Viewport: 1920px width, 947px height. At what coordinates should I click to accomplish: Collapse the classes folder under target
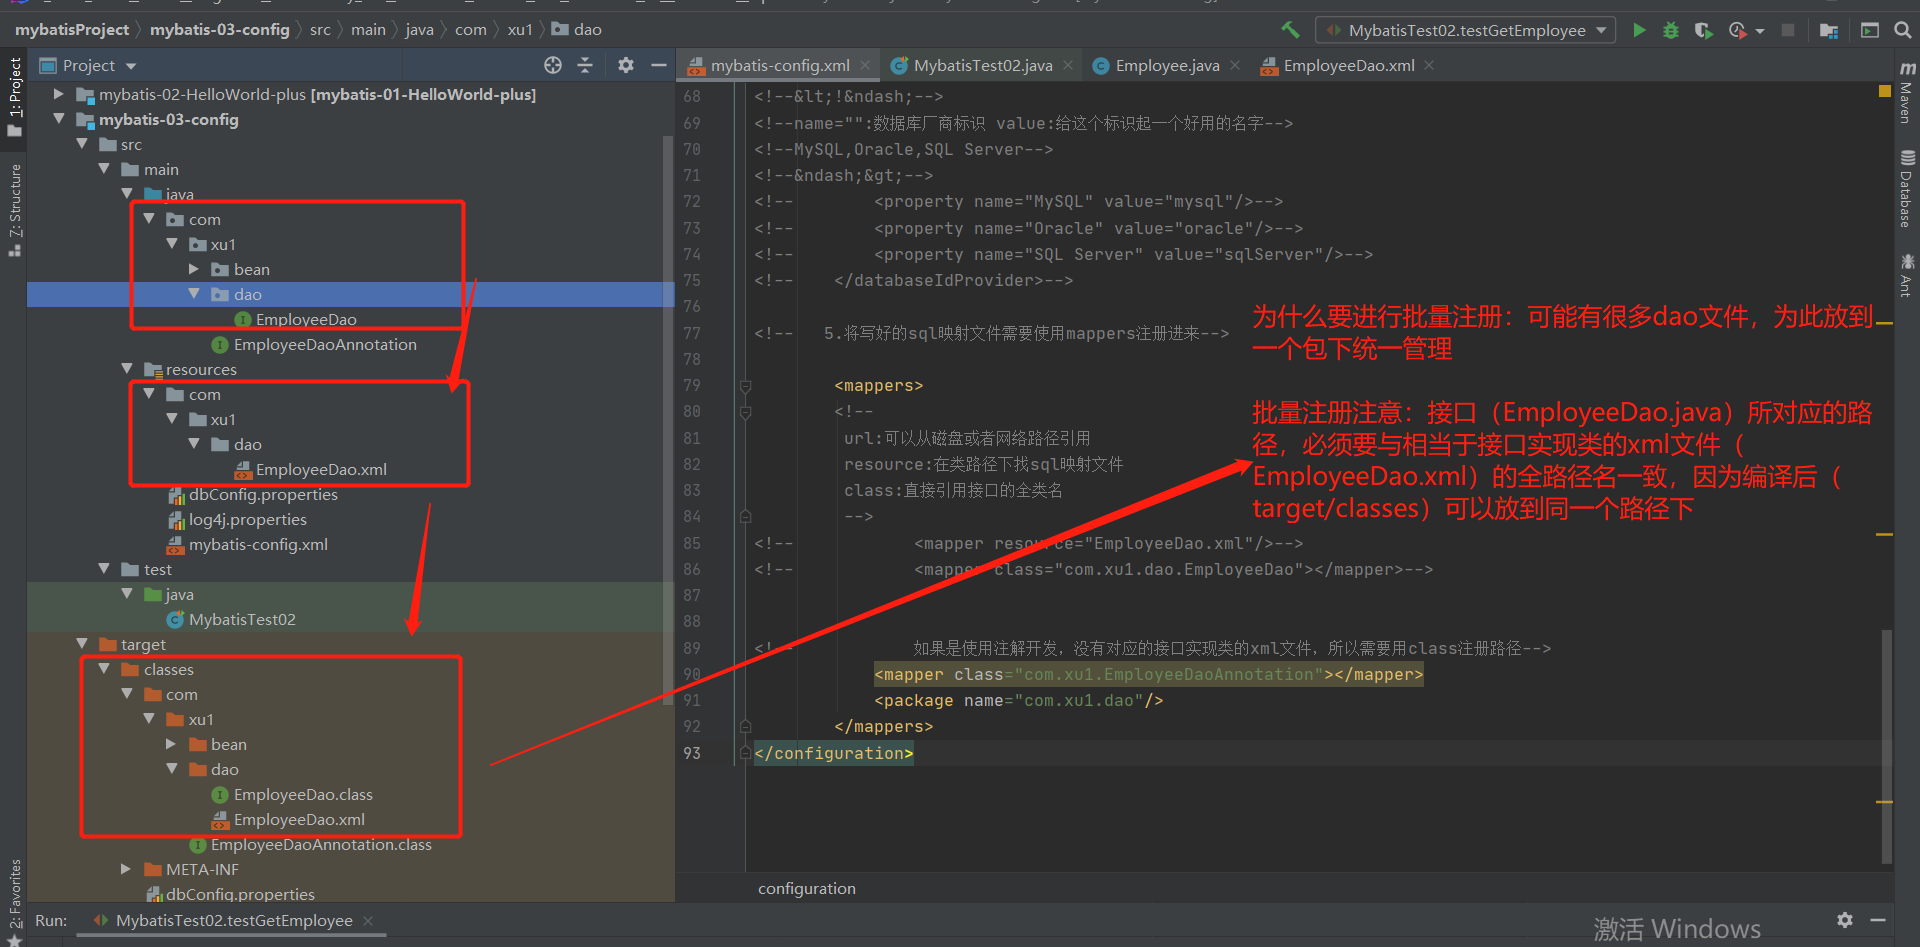pyautogui.click(x=104, y=669)
